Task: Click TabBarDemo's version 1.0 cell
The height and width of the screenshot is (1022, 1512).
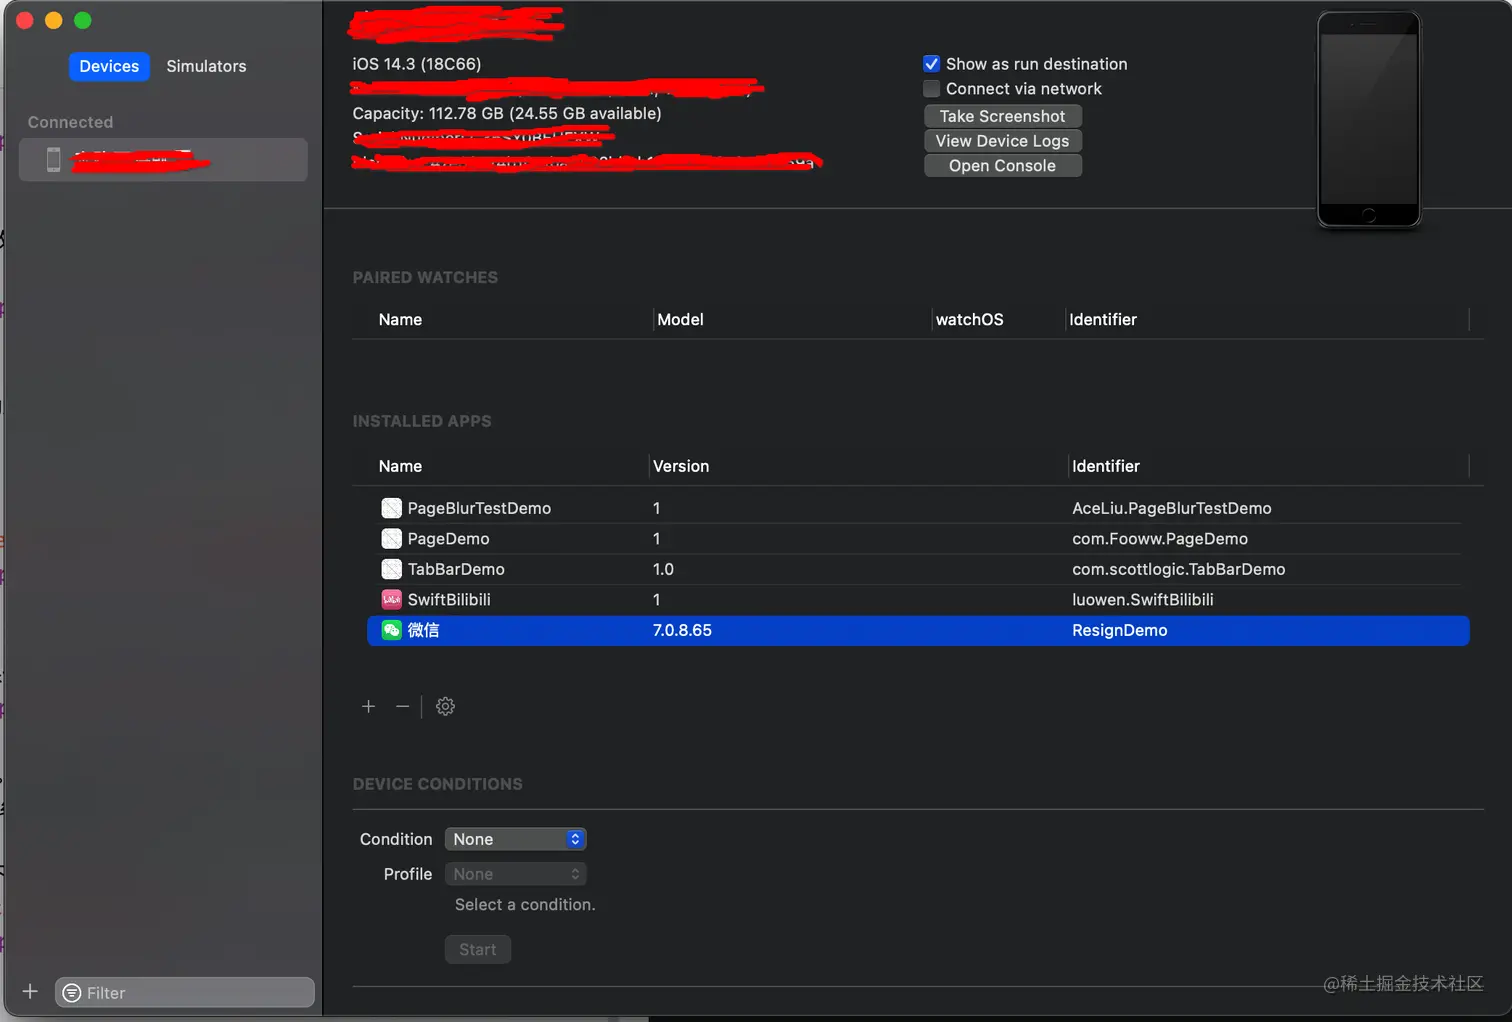Action: click(663, 569)
